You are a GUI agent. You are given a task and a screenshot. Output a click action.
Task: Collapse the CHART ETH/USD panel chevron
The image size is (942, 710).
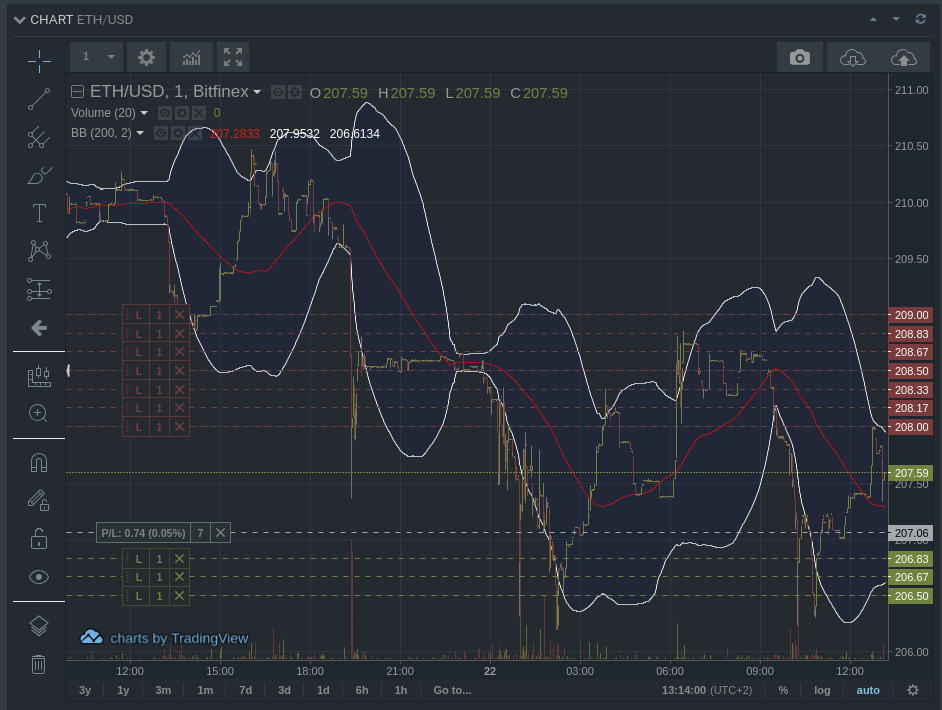click(x=19, y=20)
